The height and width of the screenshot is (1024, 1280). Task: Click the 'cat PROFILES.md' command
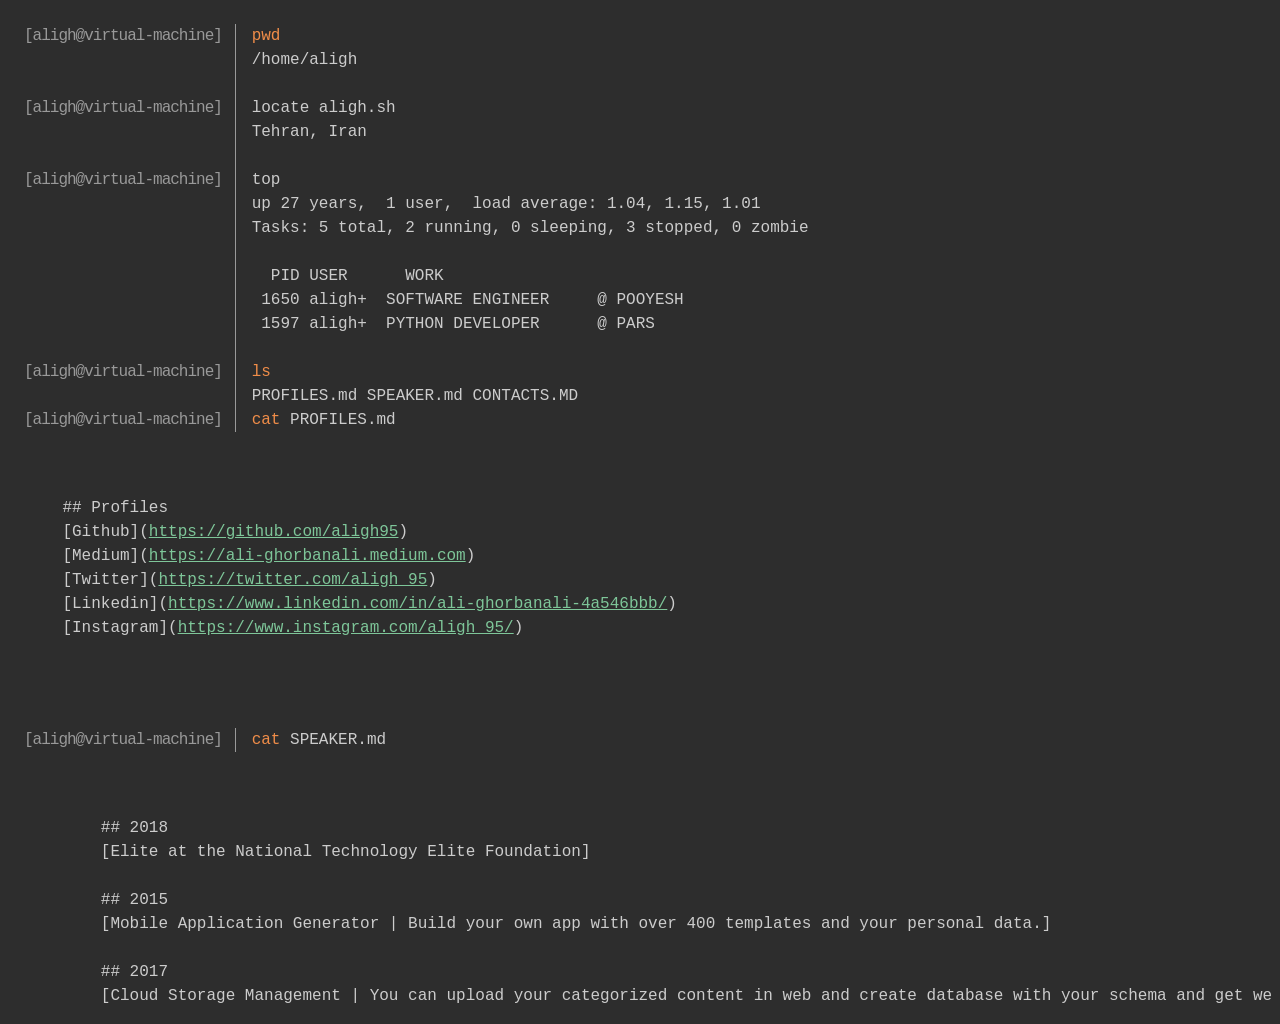click(324, 420)
